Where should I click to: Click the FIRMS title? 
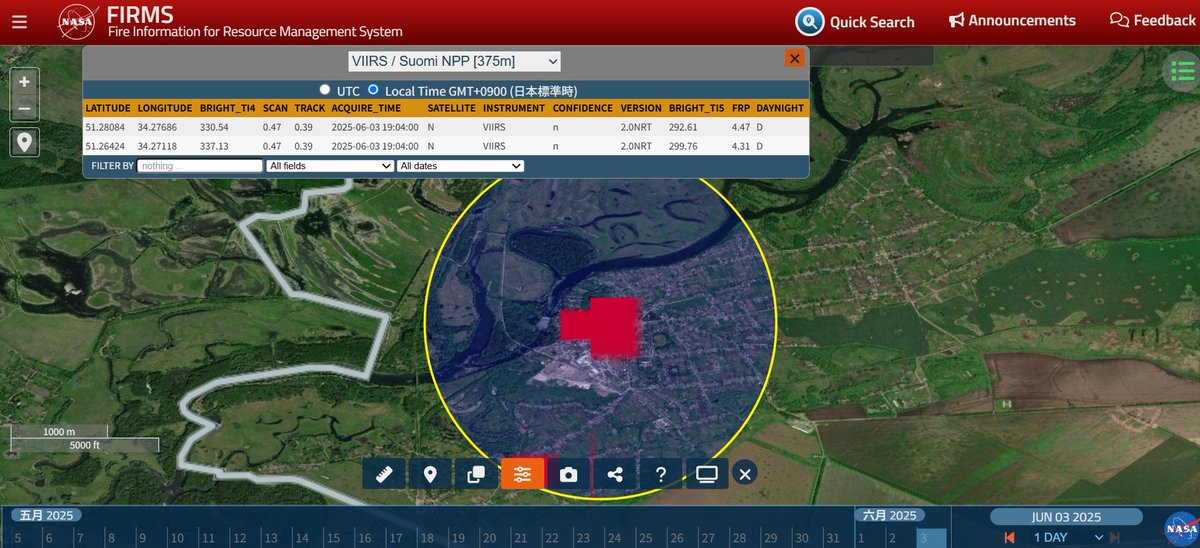click(140, 14)
